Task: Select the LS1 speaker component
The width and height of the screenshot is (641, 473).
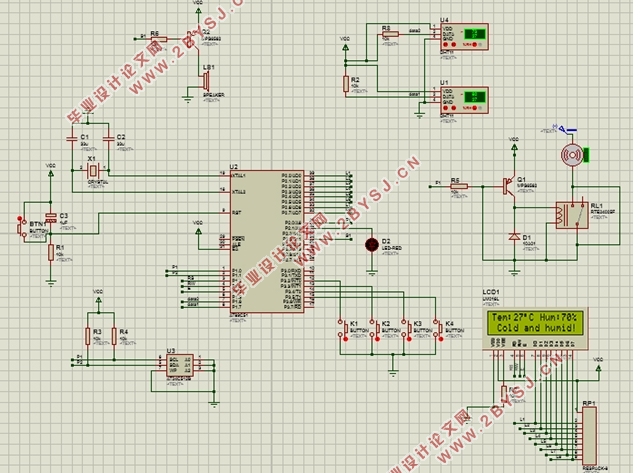Action: tap(207, 81)
